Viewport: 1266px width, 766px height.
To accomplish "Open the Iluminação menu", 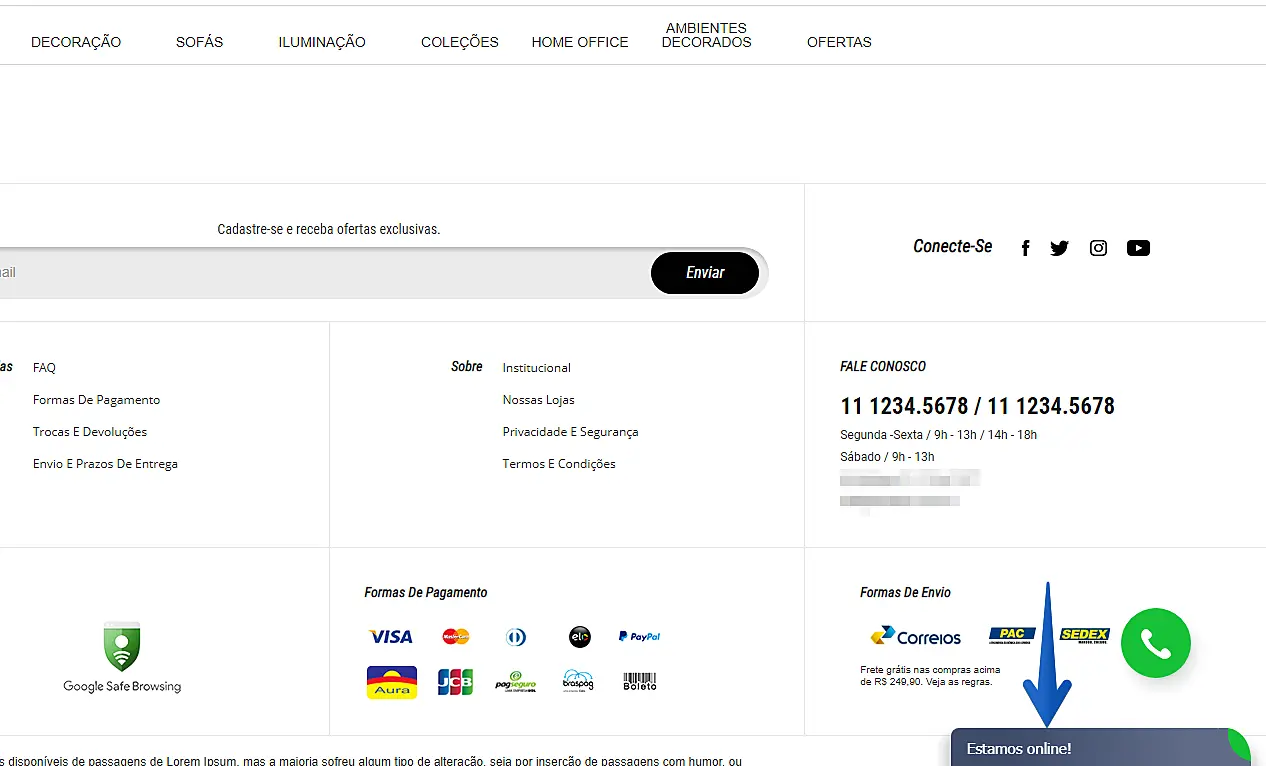I will 322,42.
